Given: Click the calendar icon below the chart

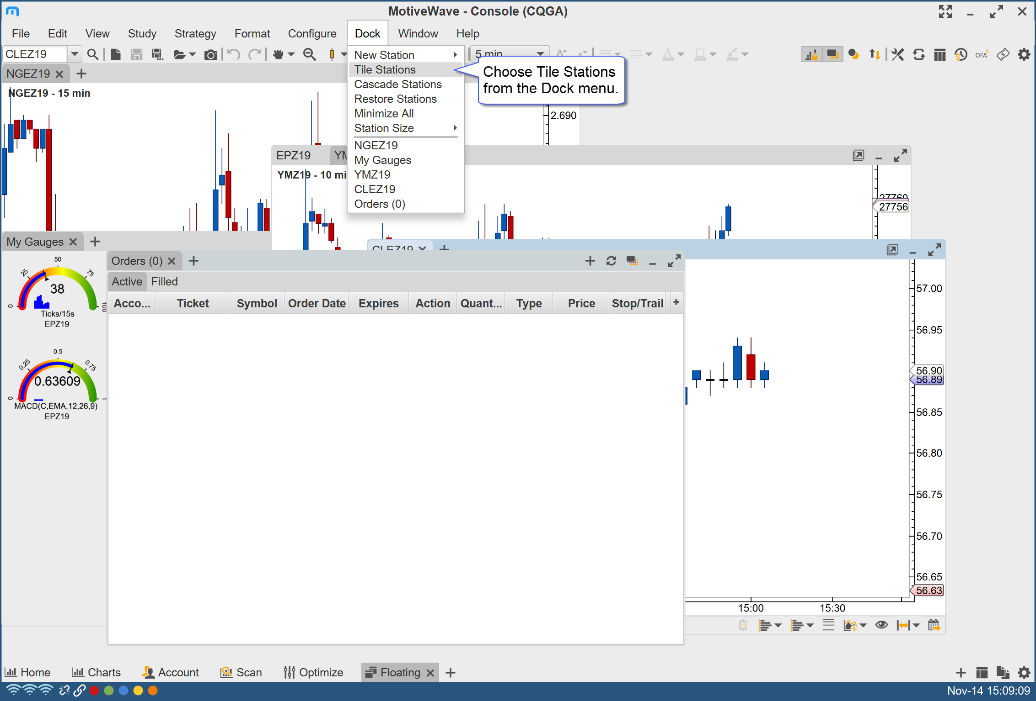Looking at the screenshot, I should pyautogui.click(x=934, y=625).
